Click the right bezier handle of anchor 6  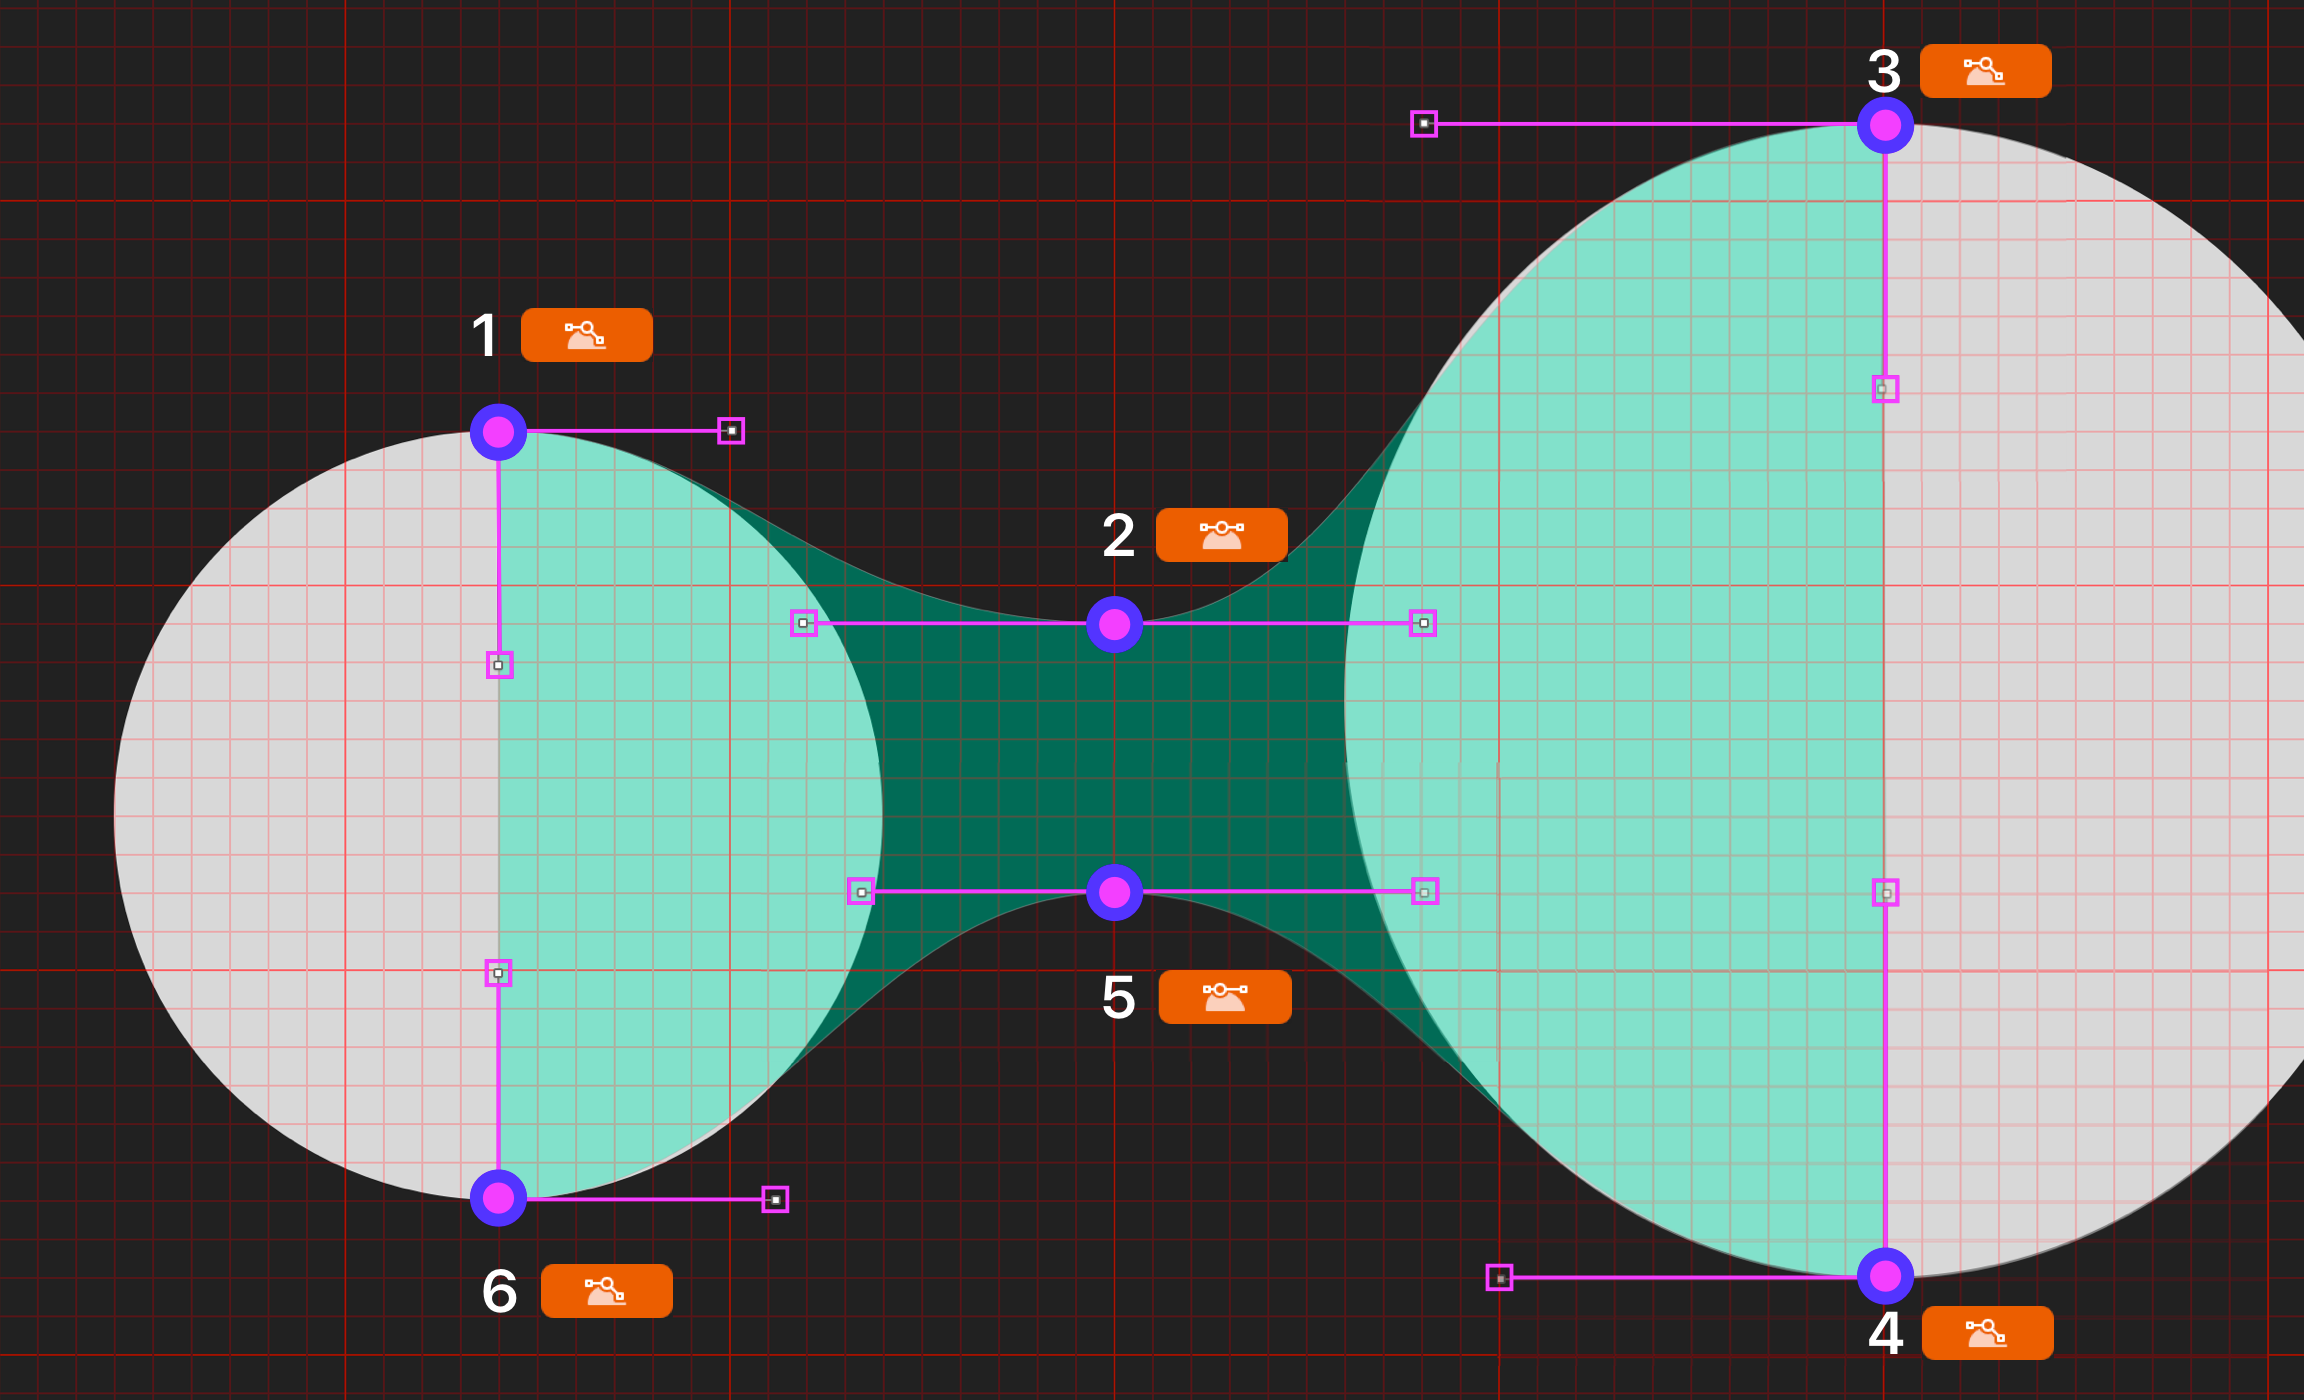tap(775, 1199)
